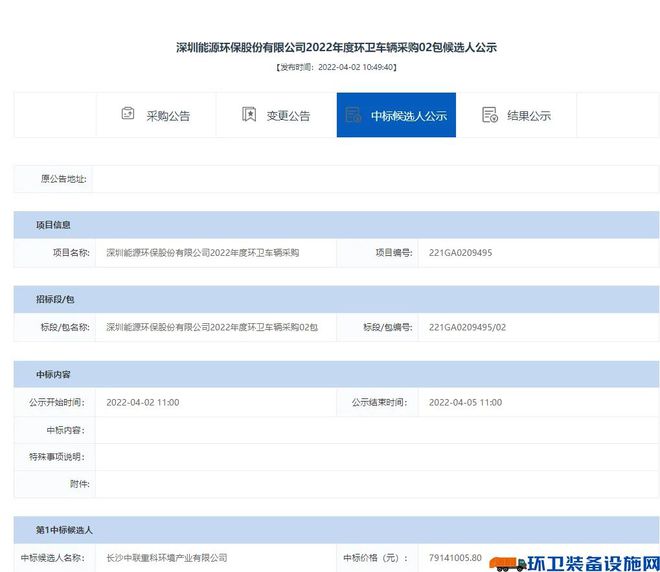
Task: Click the 原公告地址 label
Action: pyautogui.click(x=64, y=179)
